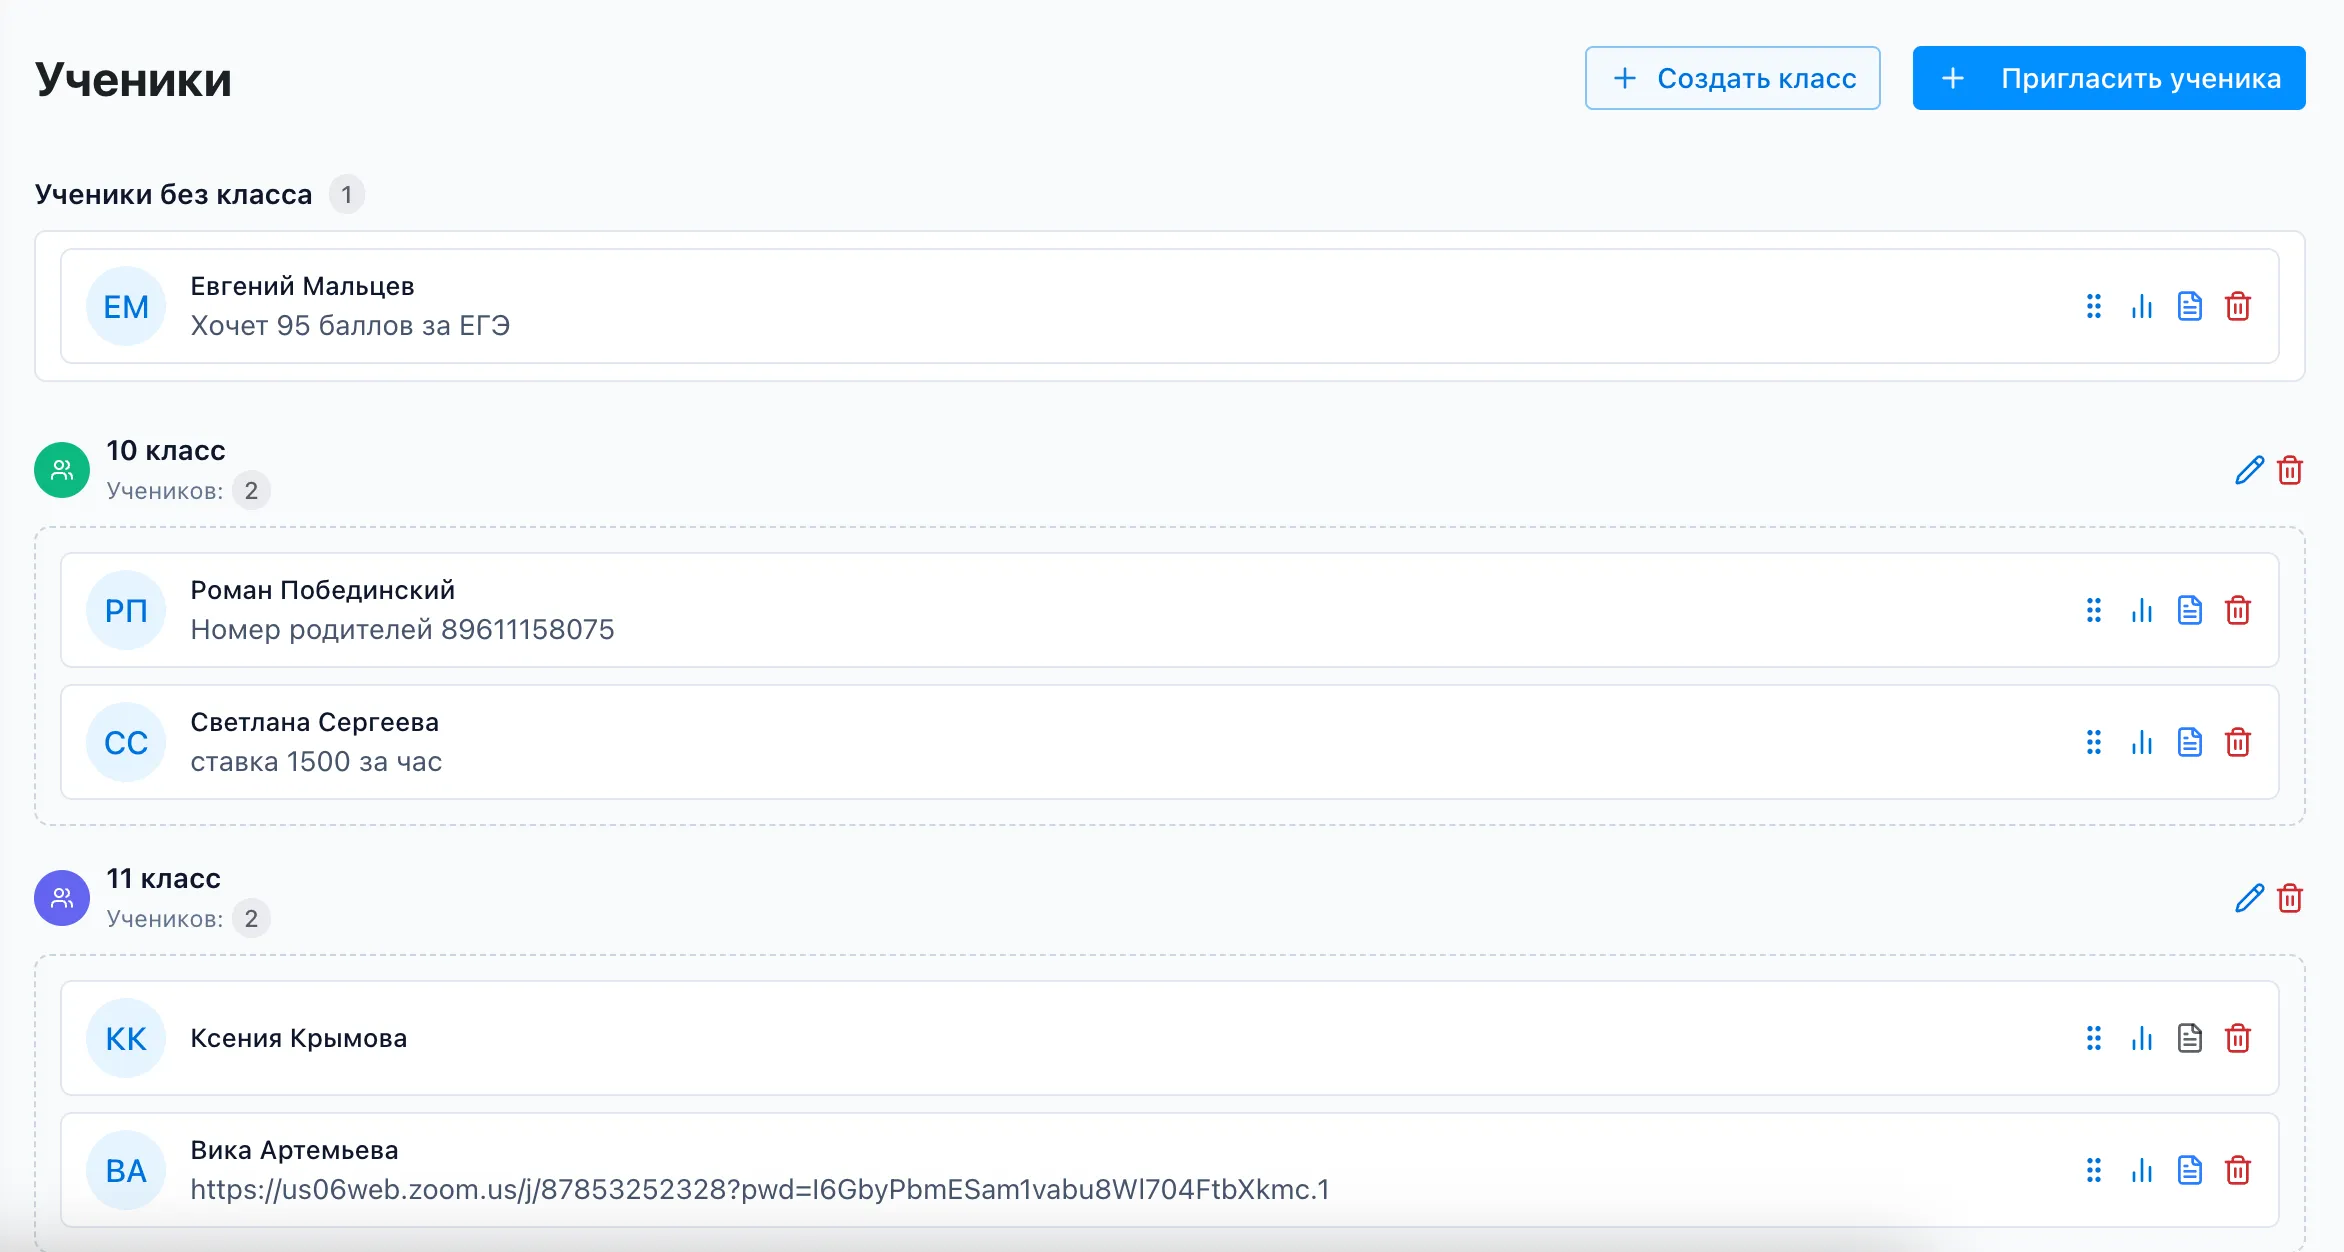Click pencil icon to edit 11 класс
This screenshot has width=2344, height=1252.
pyautogui.click(x=2249, y=898)
